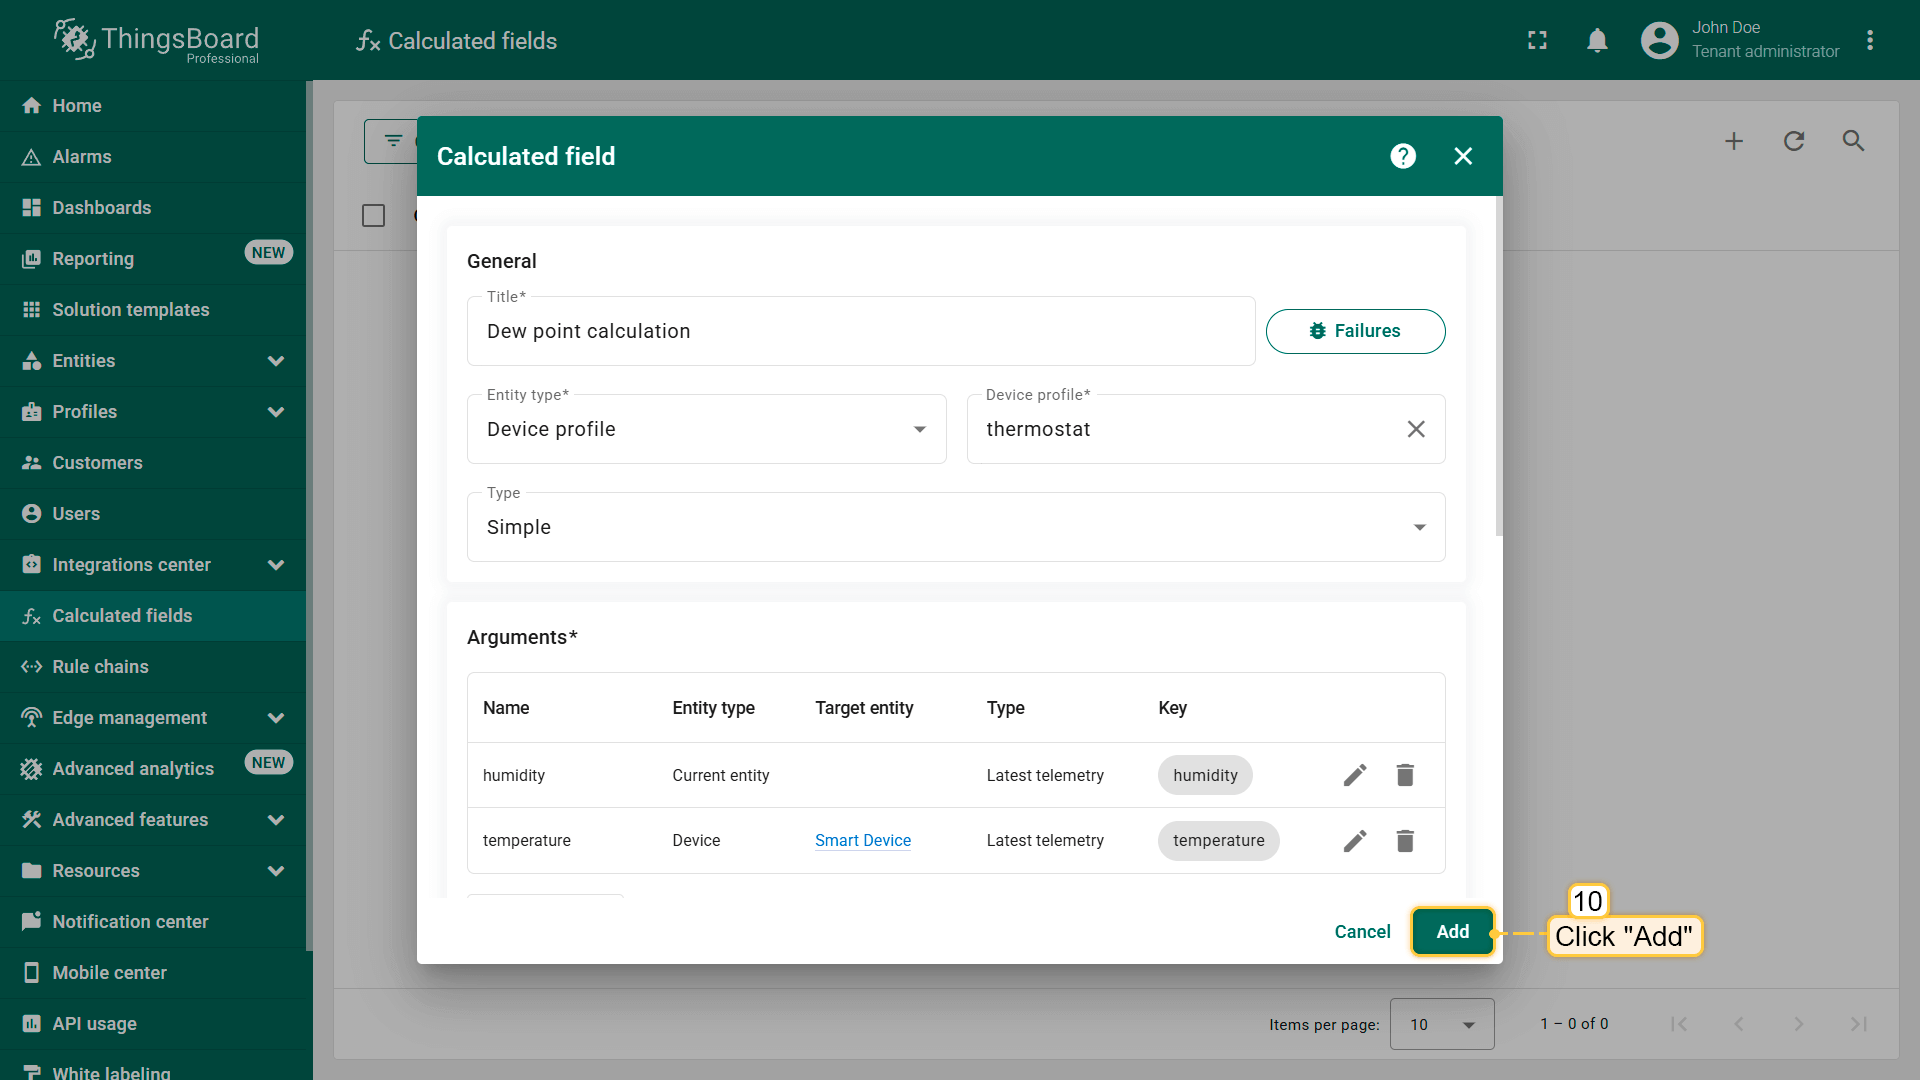The height and width of the screenshot is (1080, 1920).
Task: Delete the humidity argument row
Action: [1405, 775]
